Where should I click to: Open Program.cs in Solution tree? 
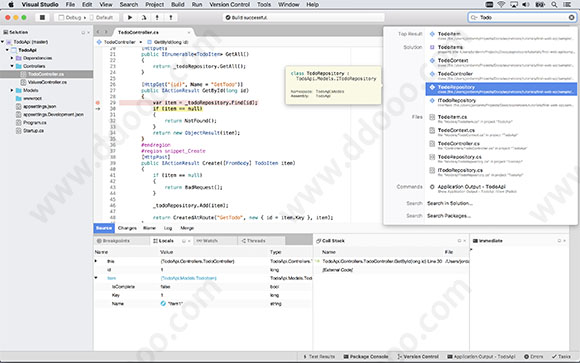coord(35,122)
